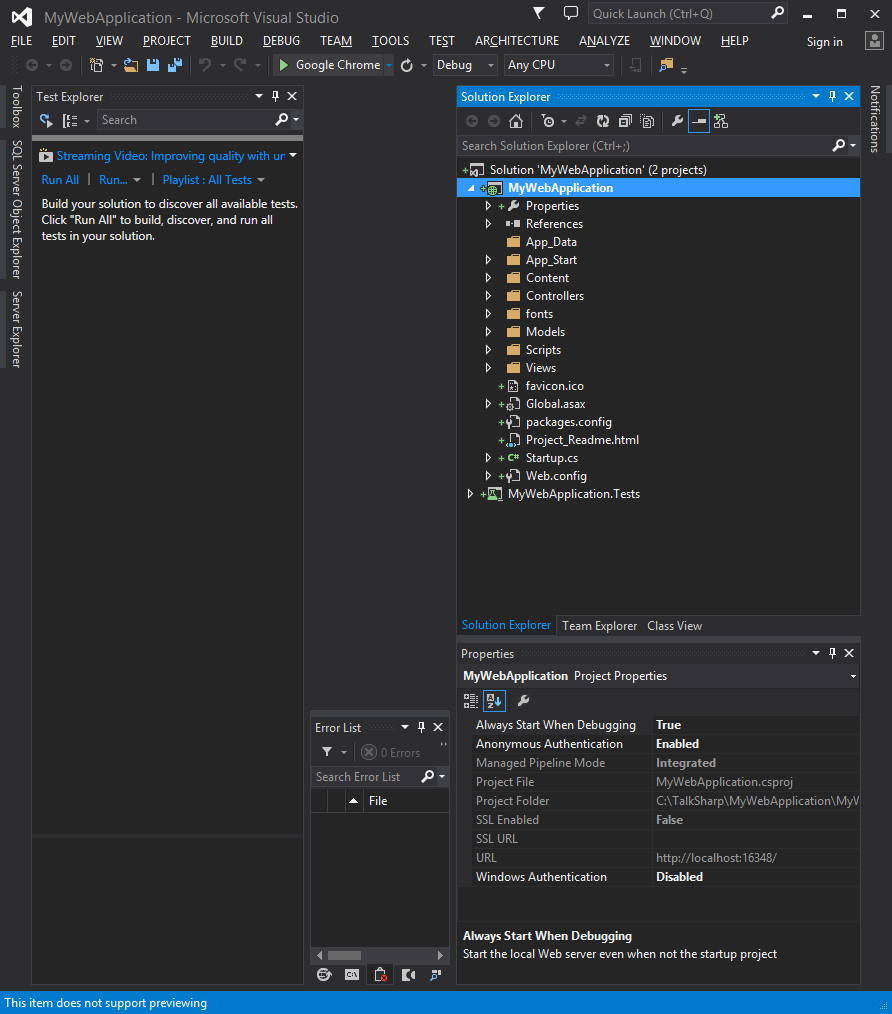The width and height of the screenshot is (892, 1014).
Task: Refresh the Solution Explorer tree
Action: pos(603,121)
